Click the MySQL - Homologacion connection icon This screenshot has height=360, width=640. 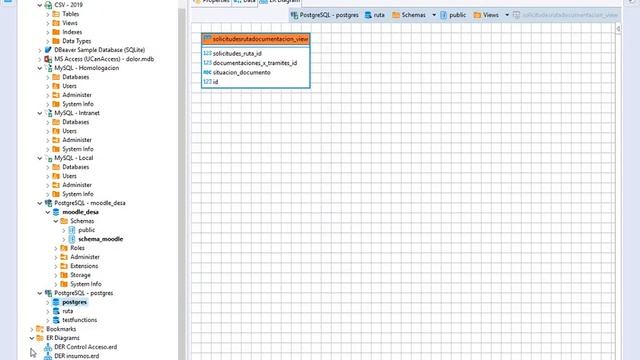click(48, 68)
